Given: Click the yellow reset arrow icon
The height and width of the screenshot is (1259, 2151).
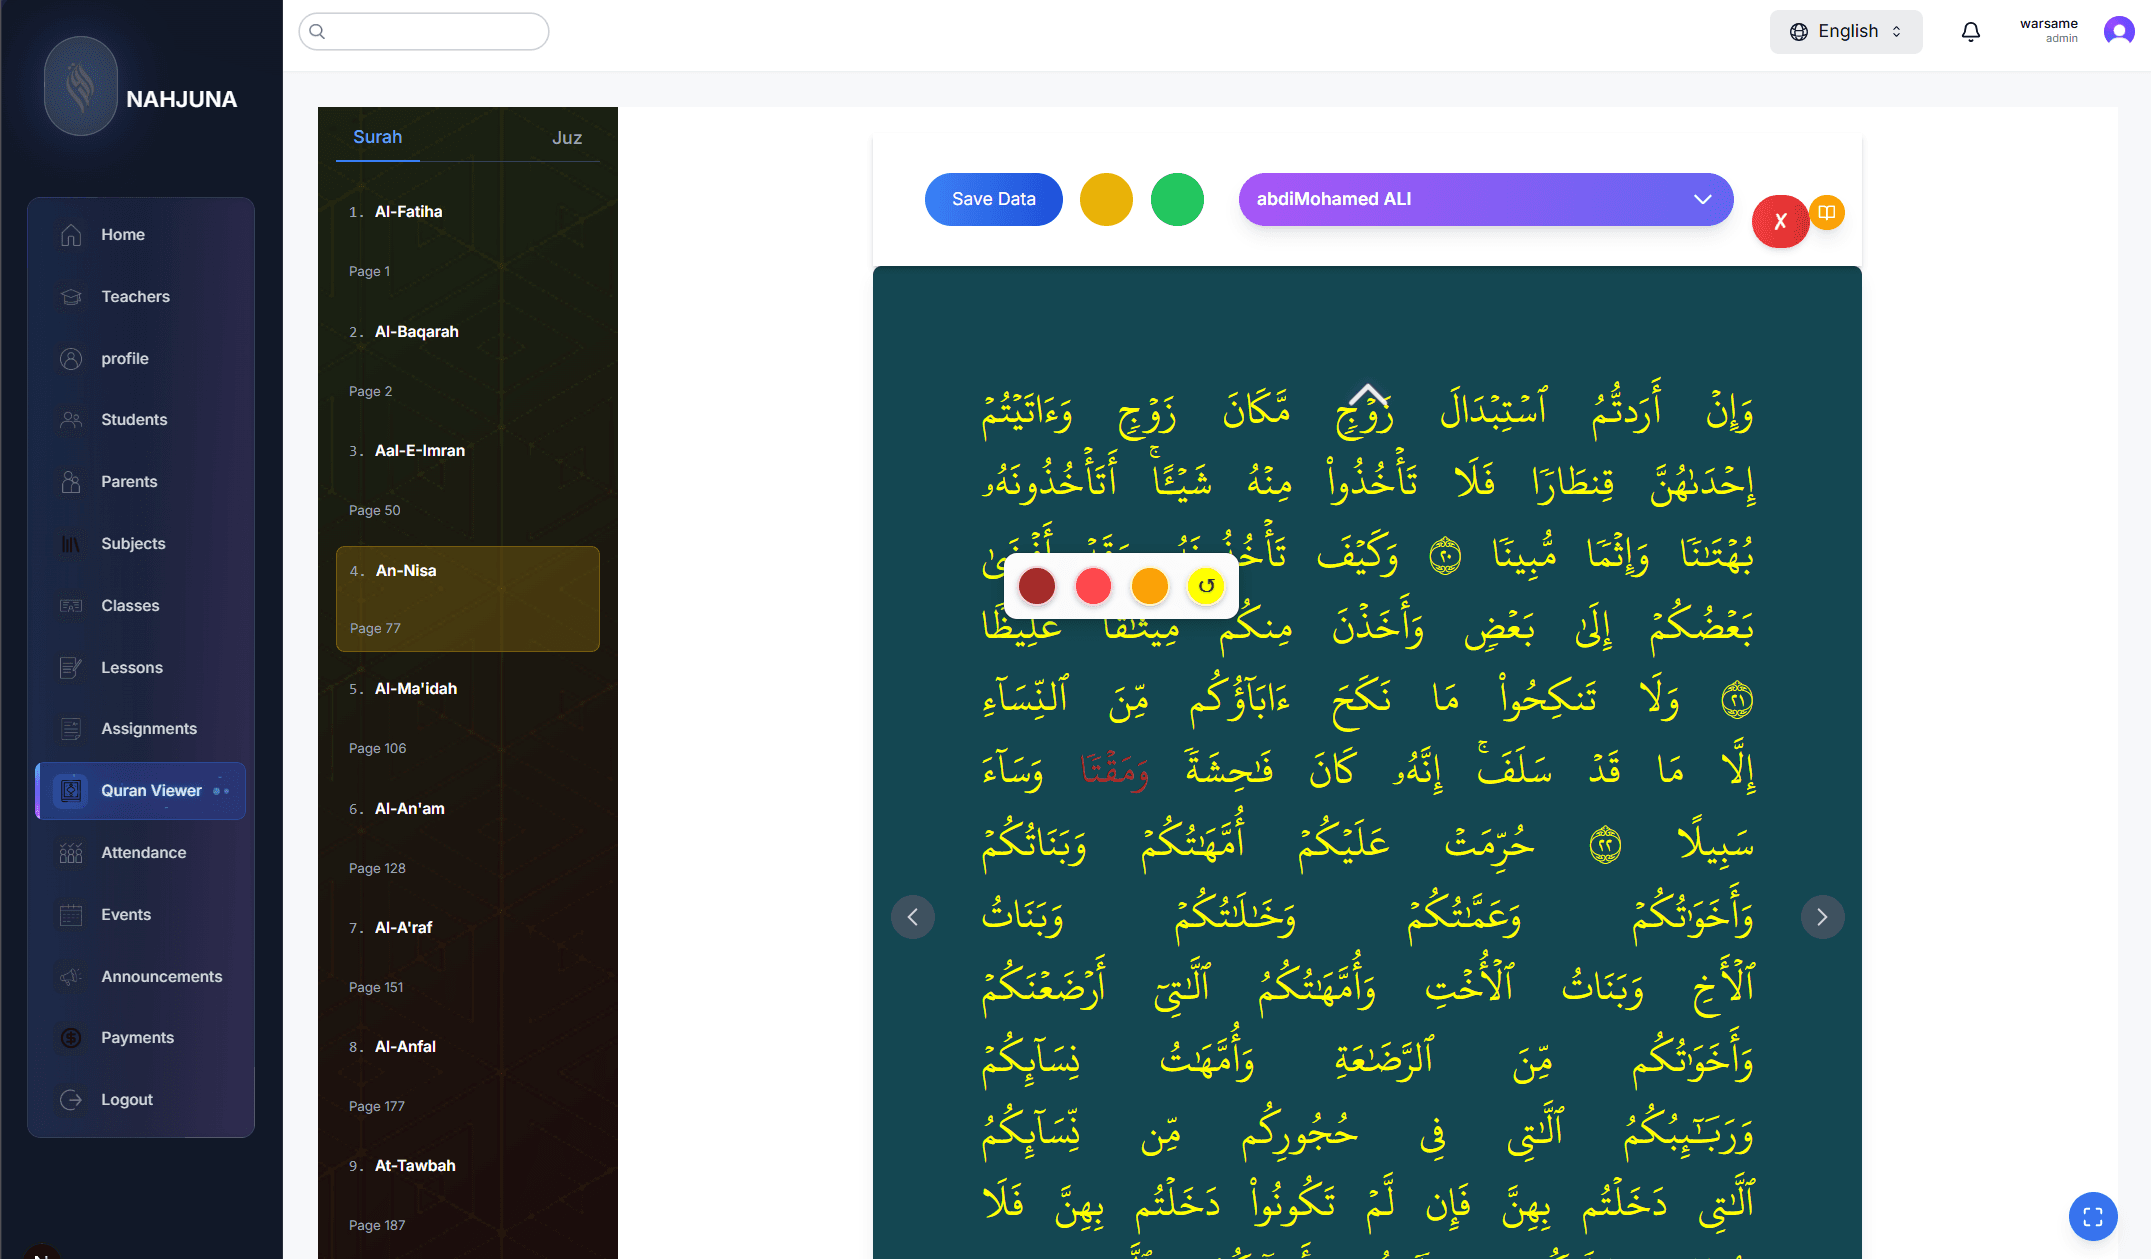Looking at the screenshot, I should (x=1206, y=586).
